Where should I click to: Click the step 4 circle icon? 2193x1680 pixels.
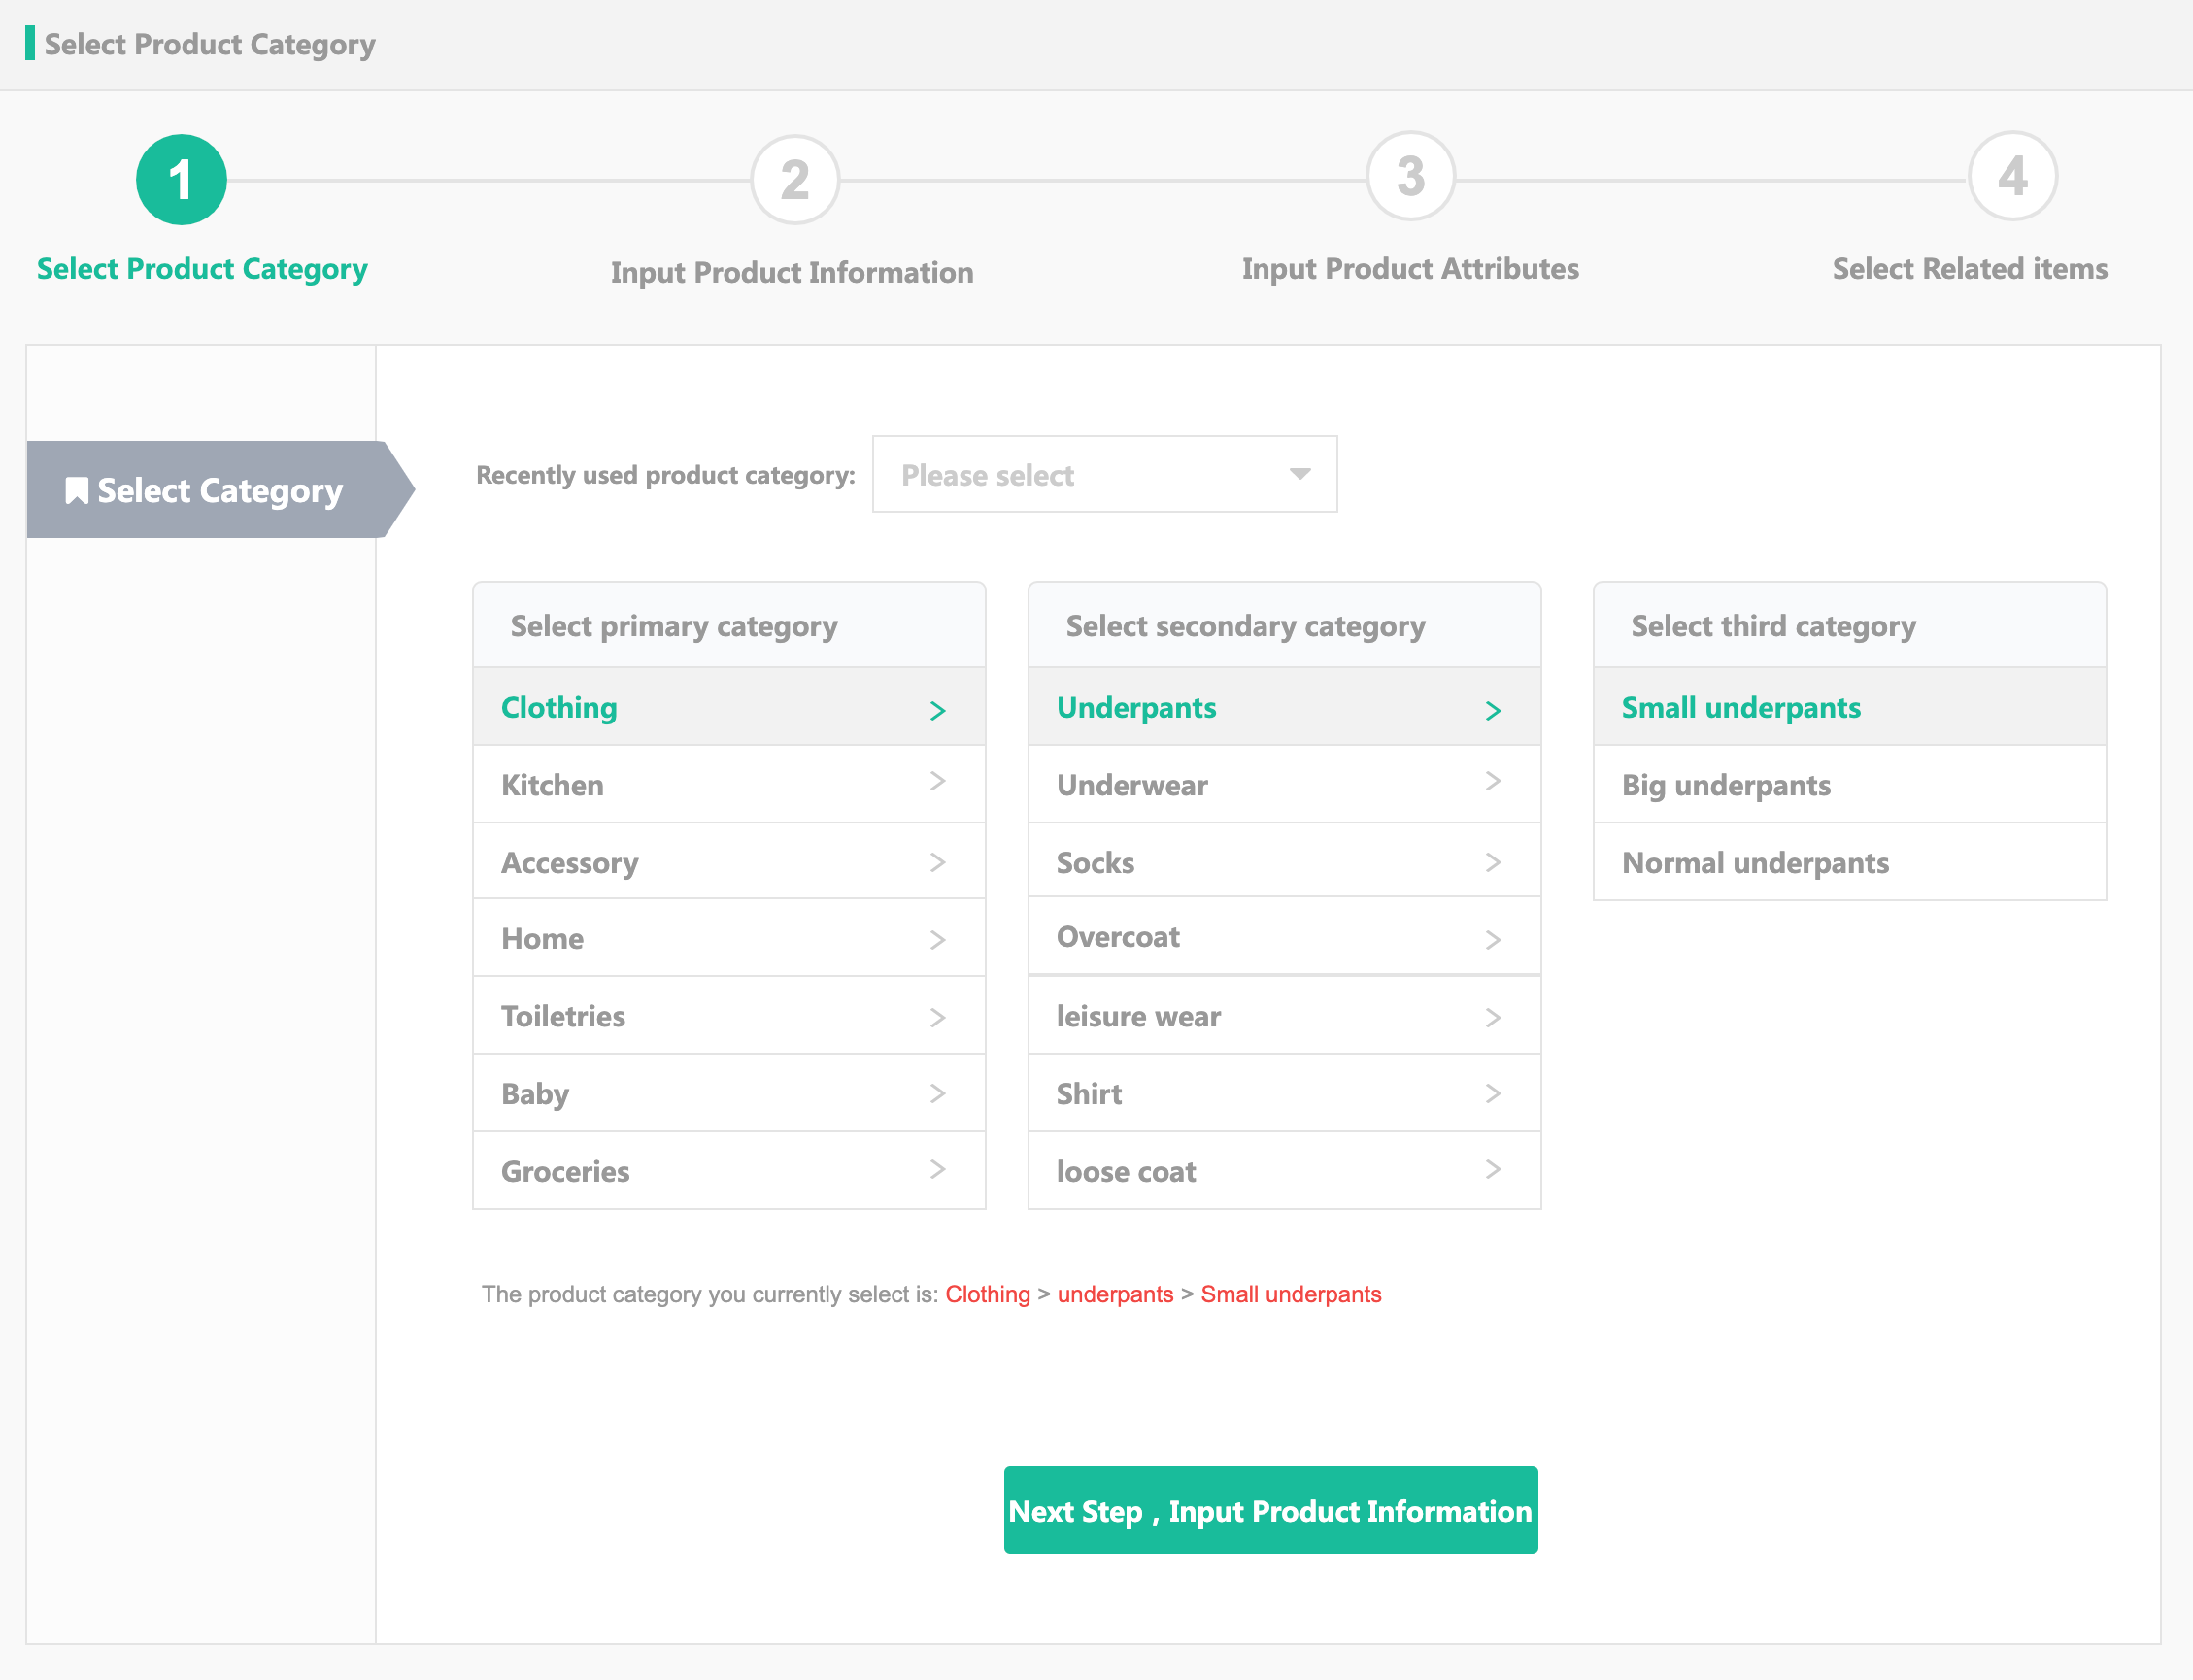2012,177
